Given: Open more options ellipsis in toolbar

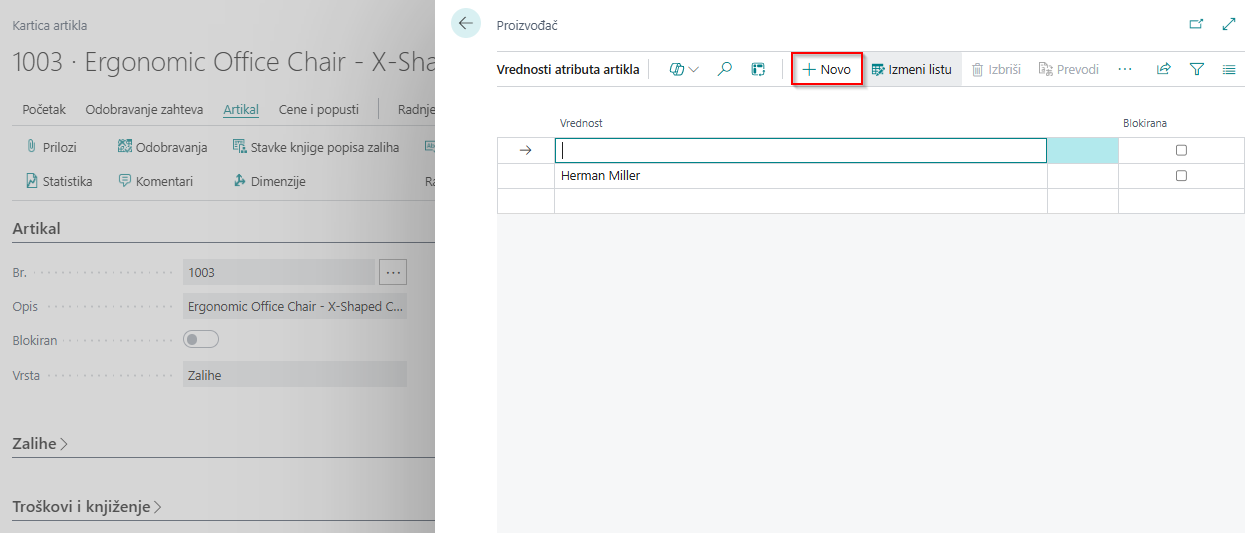Looking at the screenshot, I should 1125,69.
